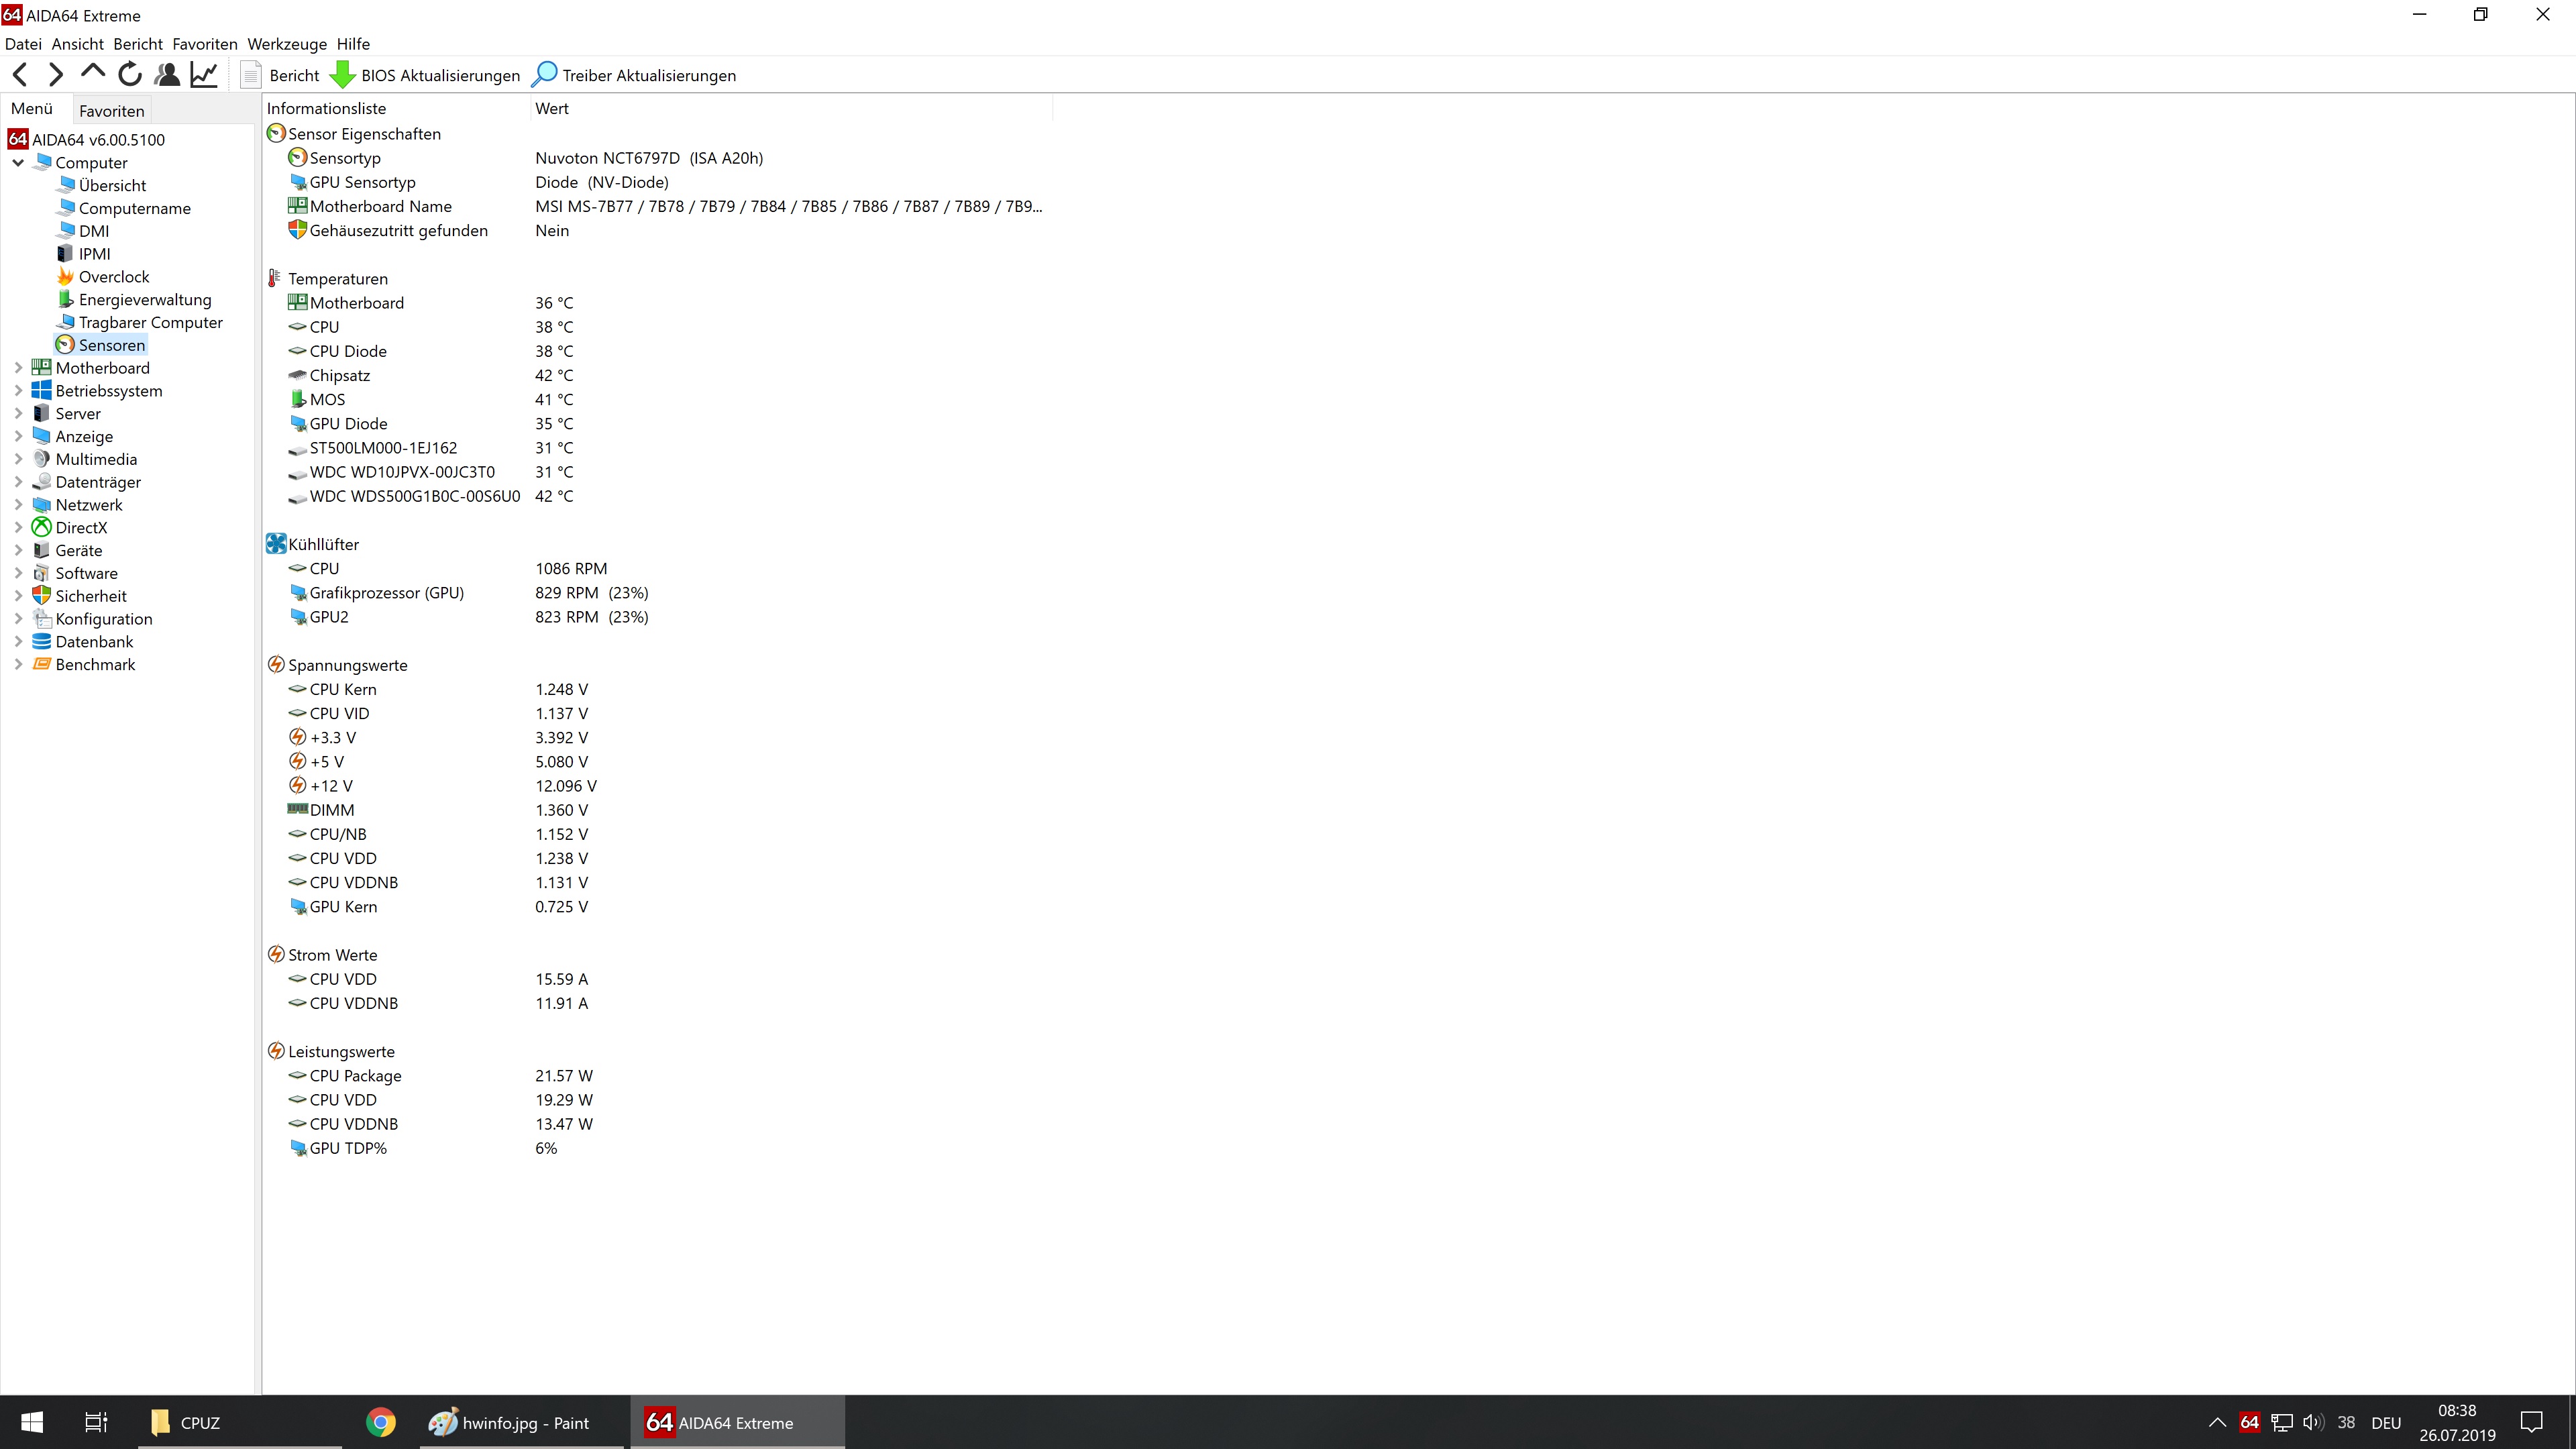Click the up level arrow icon
The image size is (2576, 1449).
click(x=93, y=73)
